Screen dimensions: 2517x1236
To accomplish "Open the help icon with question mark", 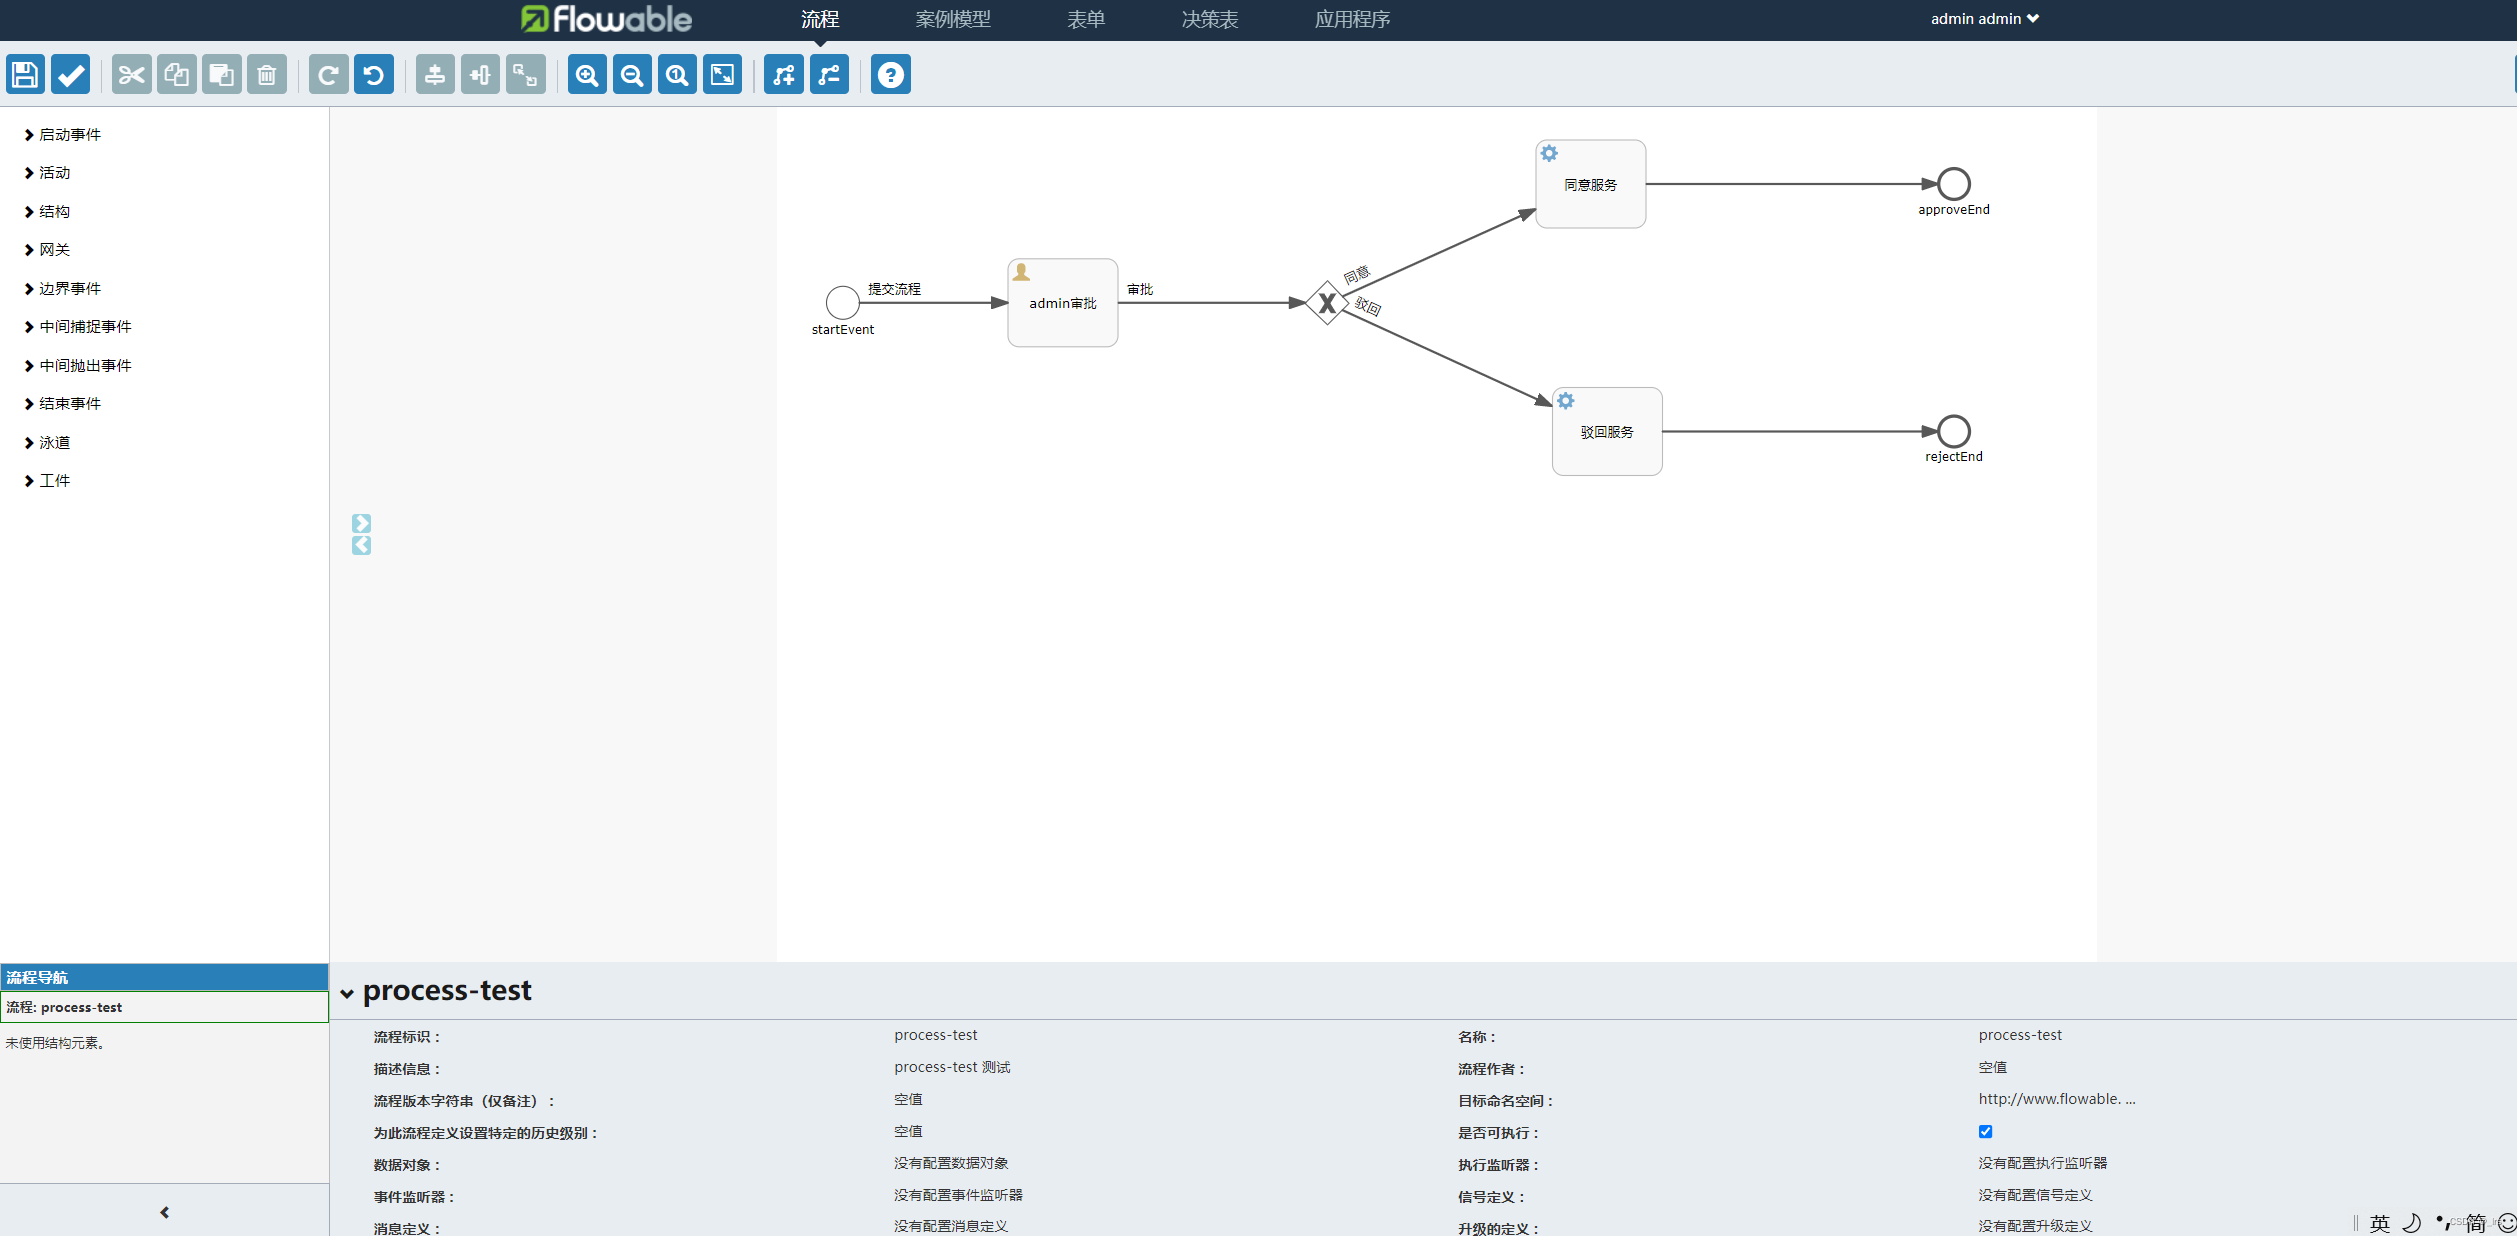I will pyautogui.click(x=890, y=74).
